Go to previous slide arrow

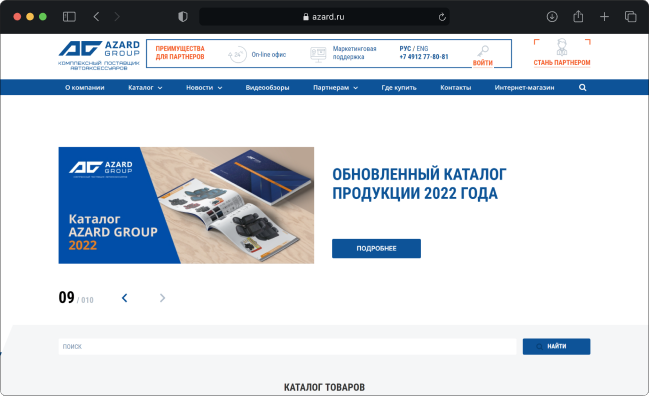[x=125, y=298]
